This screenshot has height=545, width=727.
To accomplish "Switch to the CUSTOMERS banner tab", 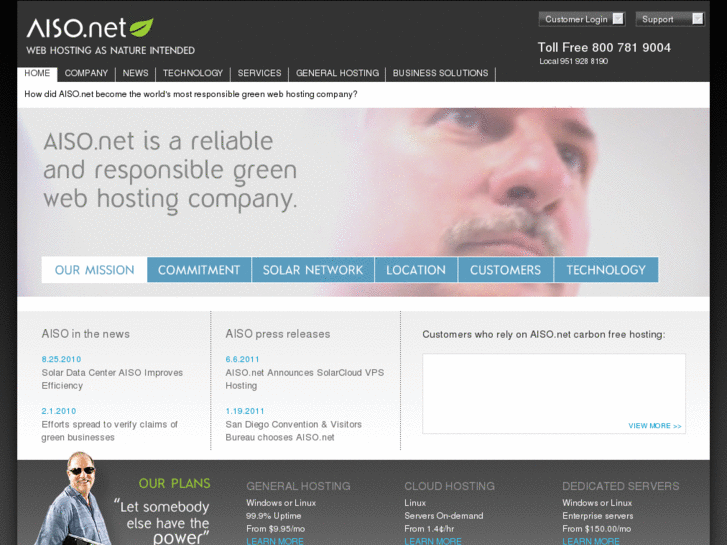I will pyautogui.click(x=505, y=270).
